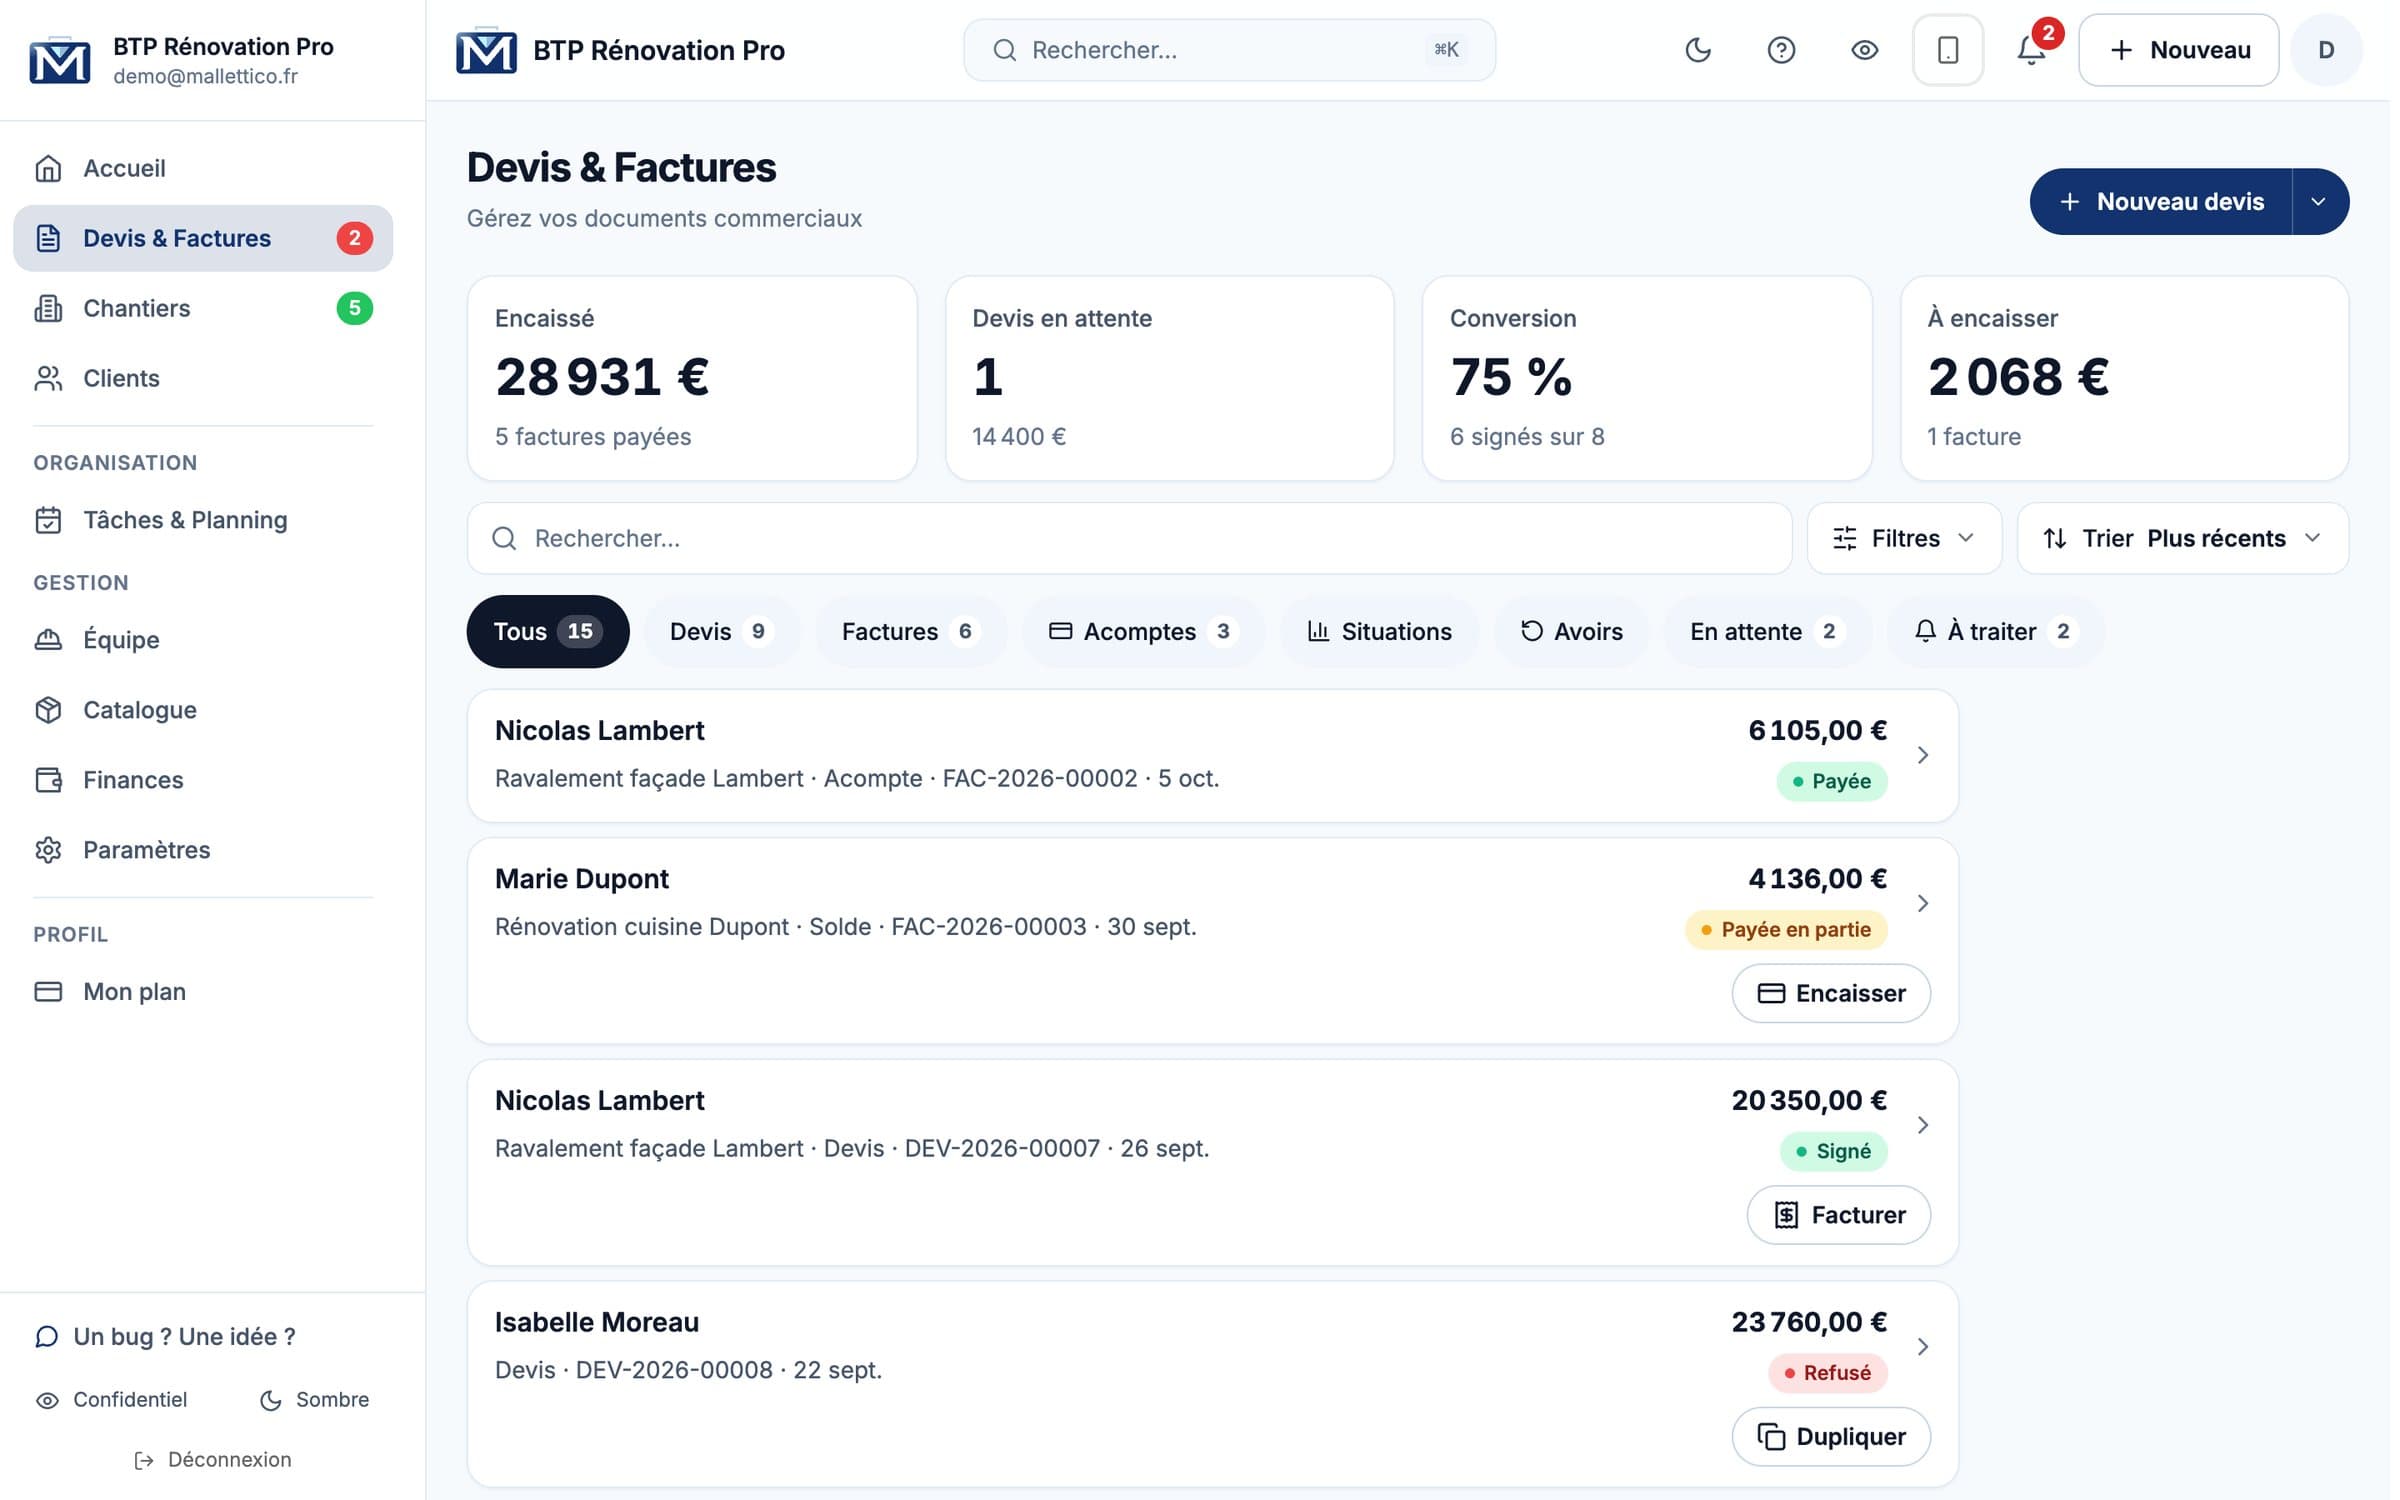The width and height of the screenshot is (2400, 1500).
Task: Open Trier Plus récents sort dropdown
Action: 2182,539
